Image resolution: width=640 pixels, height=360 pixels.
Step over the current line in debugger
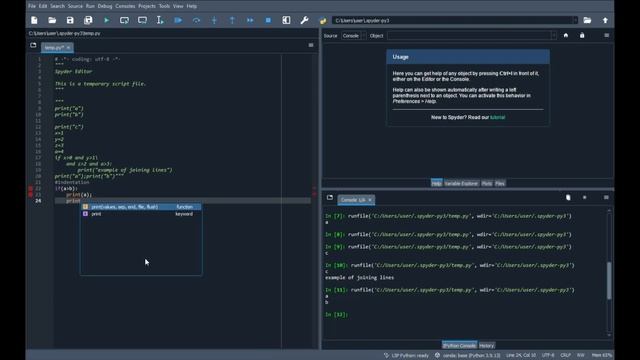(x=196, y=20)
